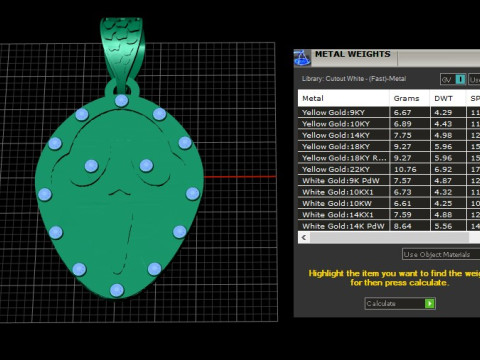Click the 10.76 grams cell
The height and width of the screenshot is (360, 480).
pos(410,169)
